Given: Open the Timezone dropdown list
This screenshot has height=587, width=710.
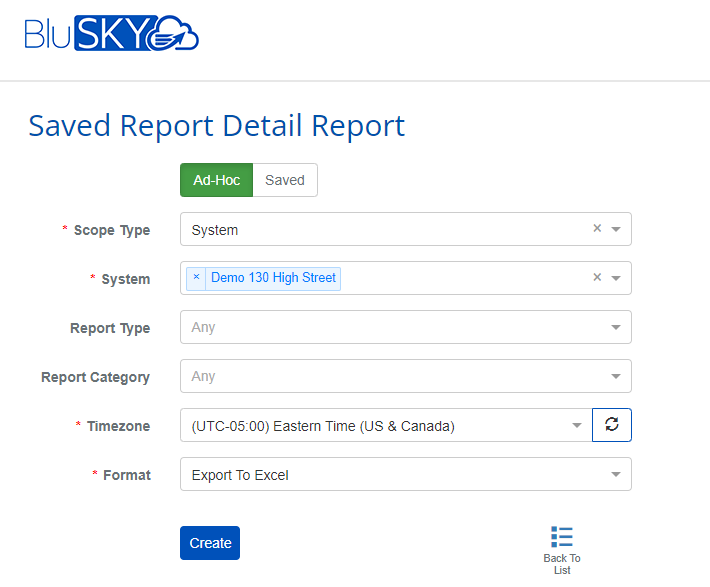Looking at the screenshot, I should [385, 425].
